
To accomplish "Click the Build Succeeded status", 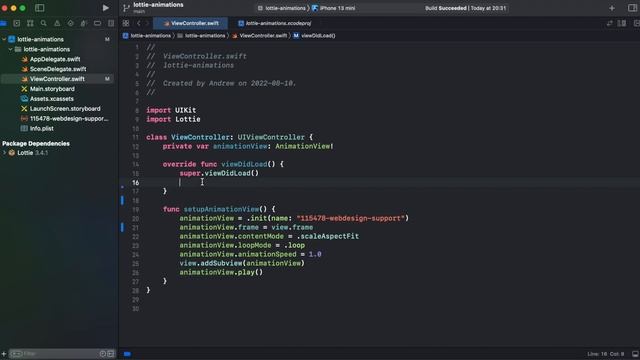I will (x=465, y=8).
